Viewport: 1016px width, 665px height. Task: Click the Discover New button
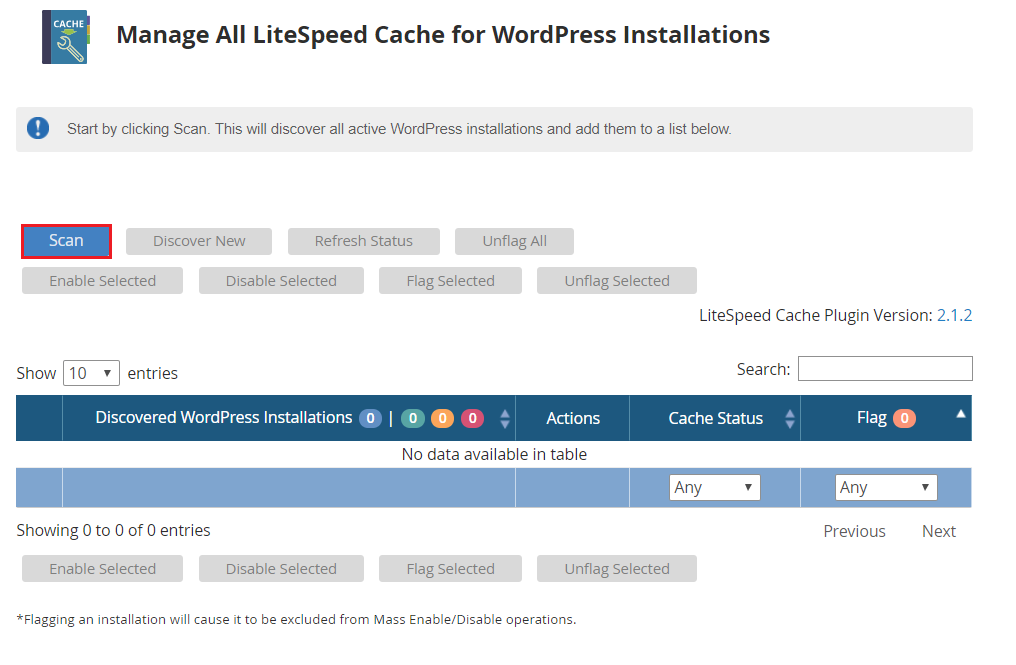click(x=199, y=241)
